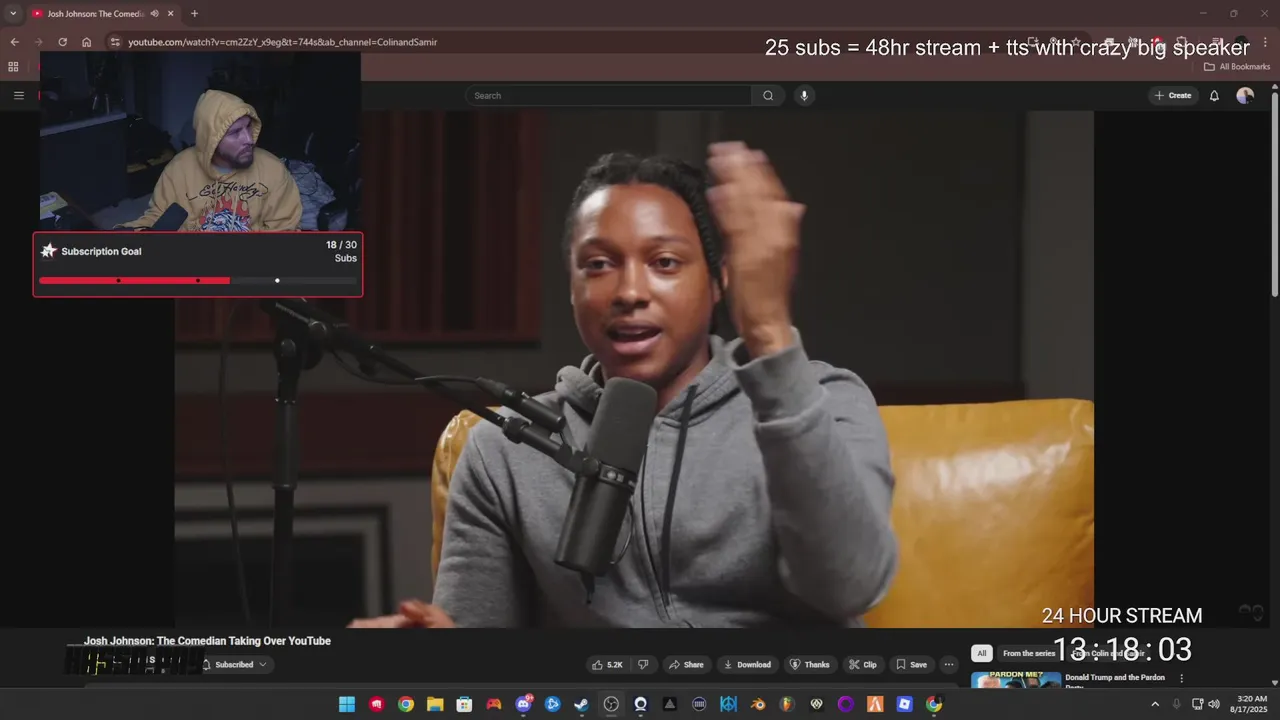Open Roblox Studio blue icon in taskbar
This screenshot has height=720, width=1280.
(x=904, y=704)
